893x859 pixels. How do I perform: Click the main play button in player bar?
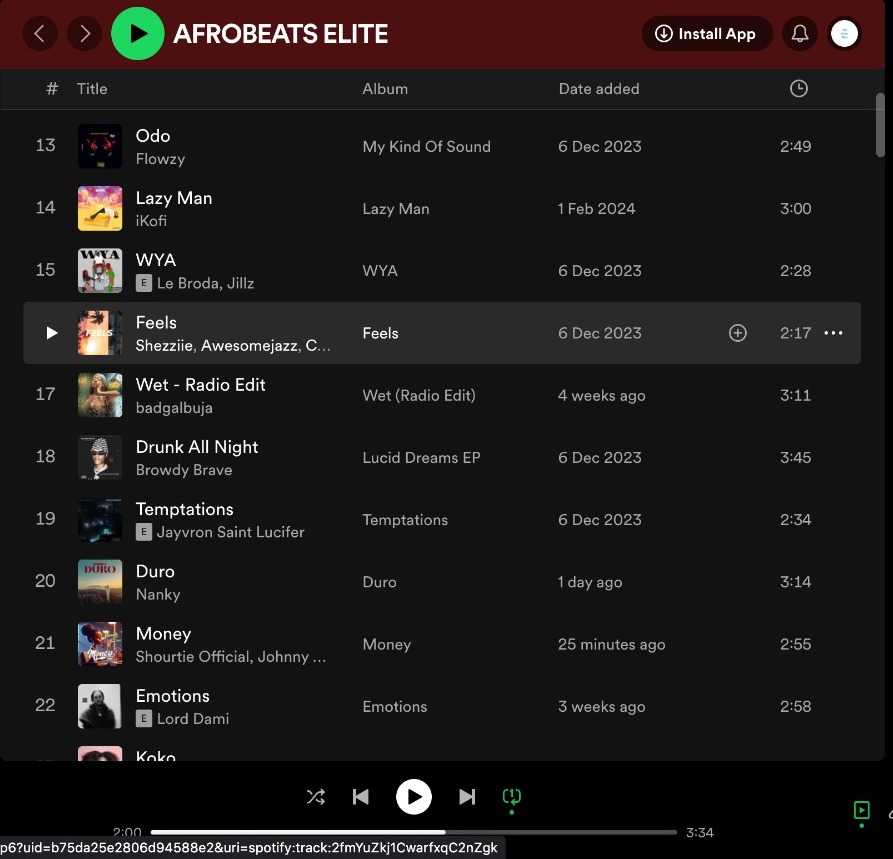[x=413, y=796]
